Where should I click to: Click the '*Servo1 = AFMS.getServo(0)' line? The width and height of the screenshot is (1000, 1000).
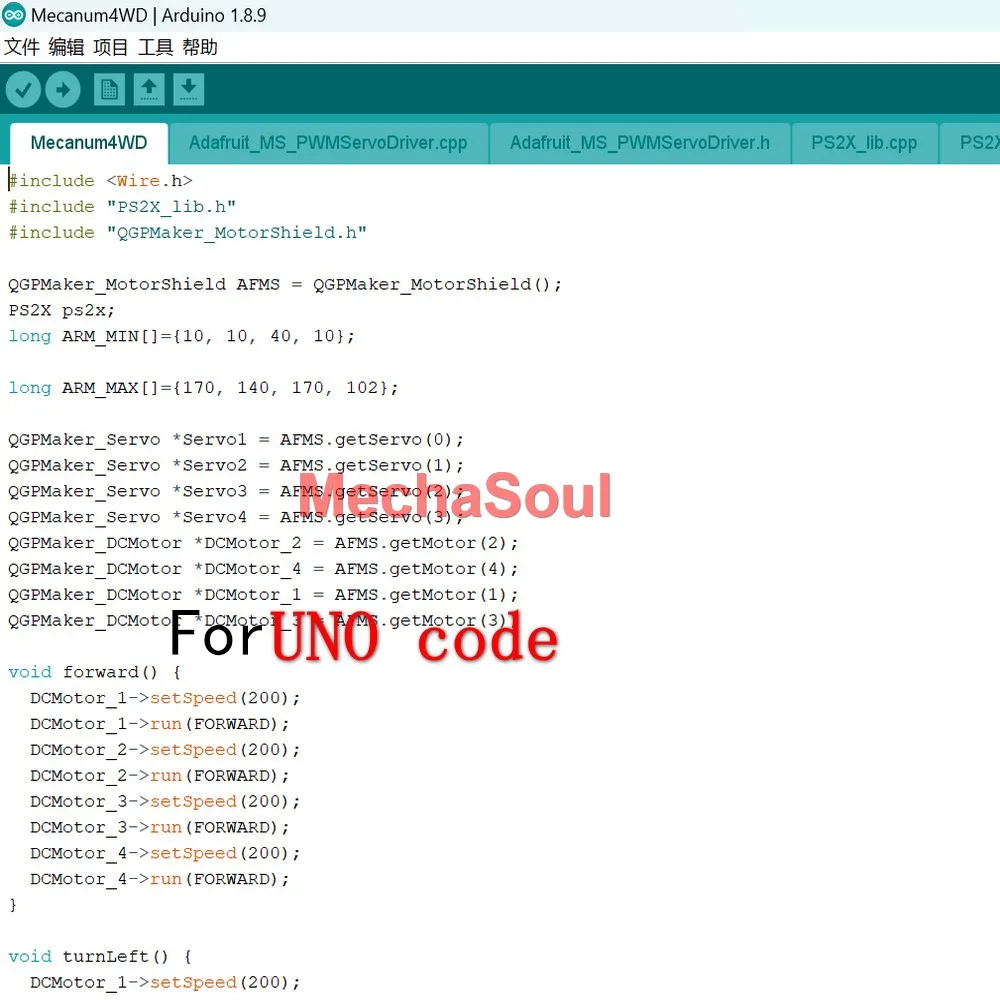[236, 440]
